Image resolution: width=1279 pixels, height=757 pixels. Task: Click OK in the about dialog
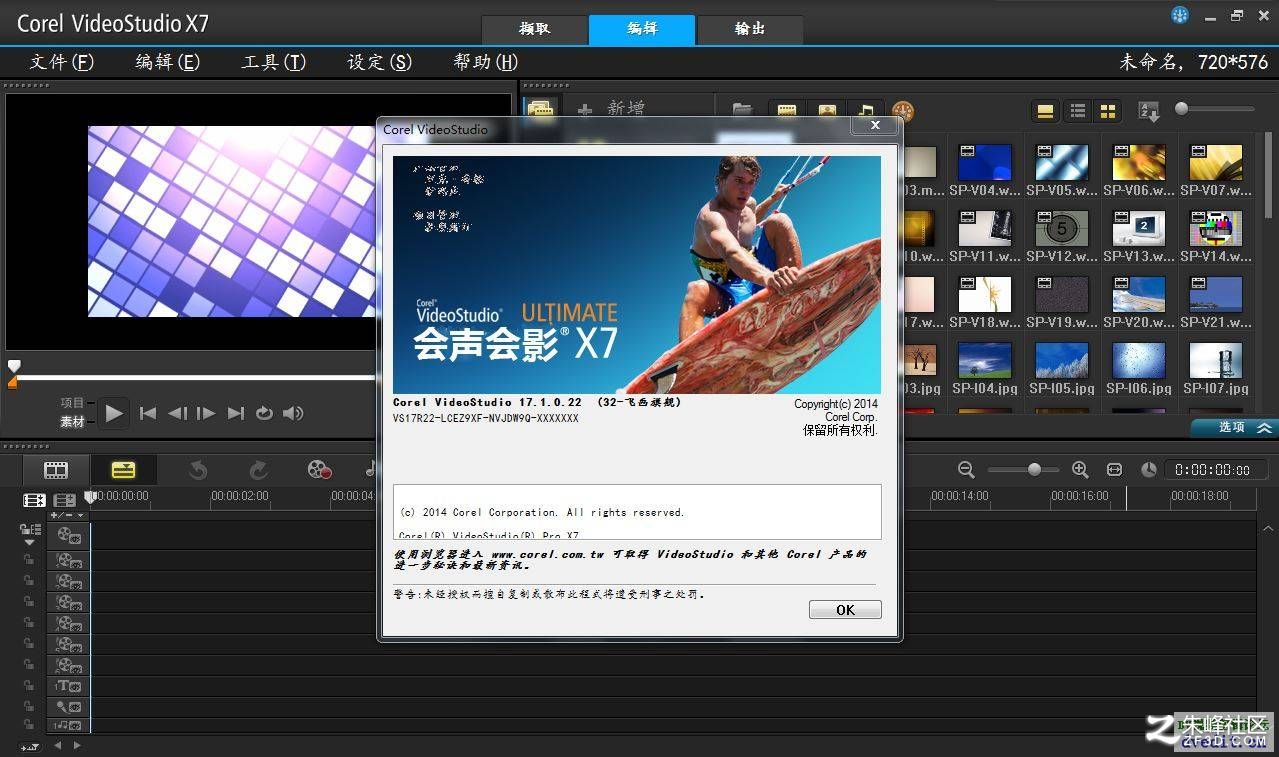[845, 610]
